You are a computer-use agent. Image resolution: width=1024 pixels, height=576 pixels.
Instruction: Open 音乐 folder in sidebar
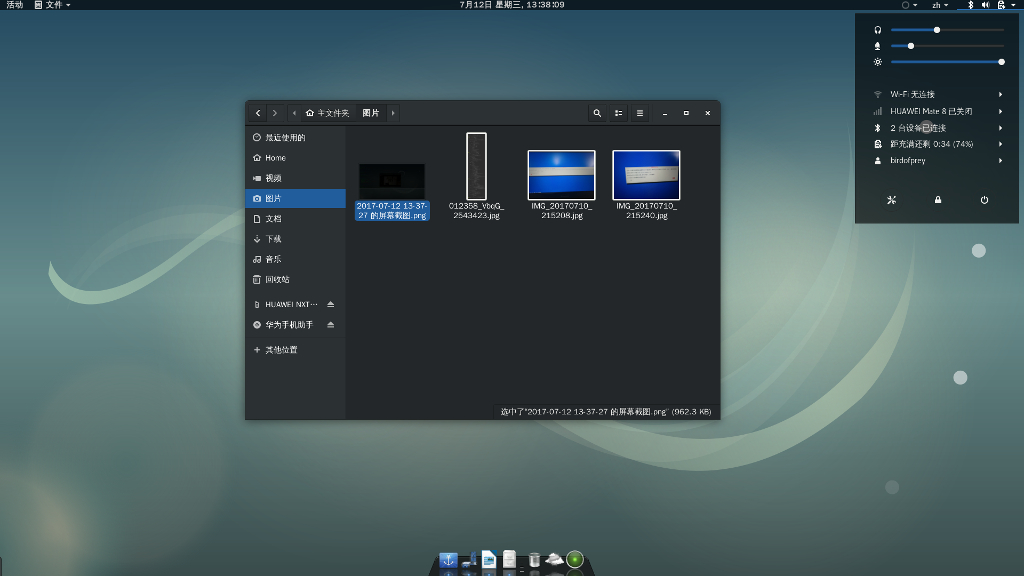295,259
